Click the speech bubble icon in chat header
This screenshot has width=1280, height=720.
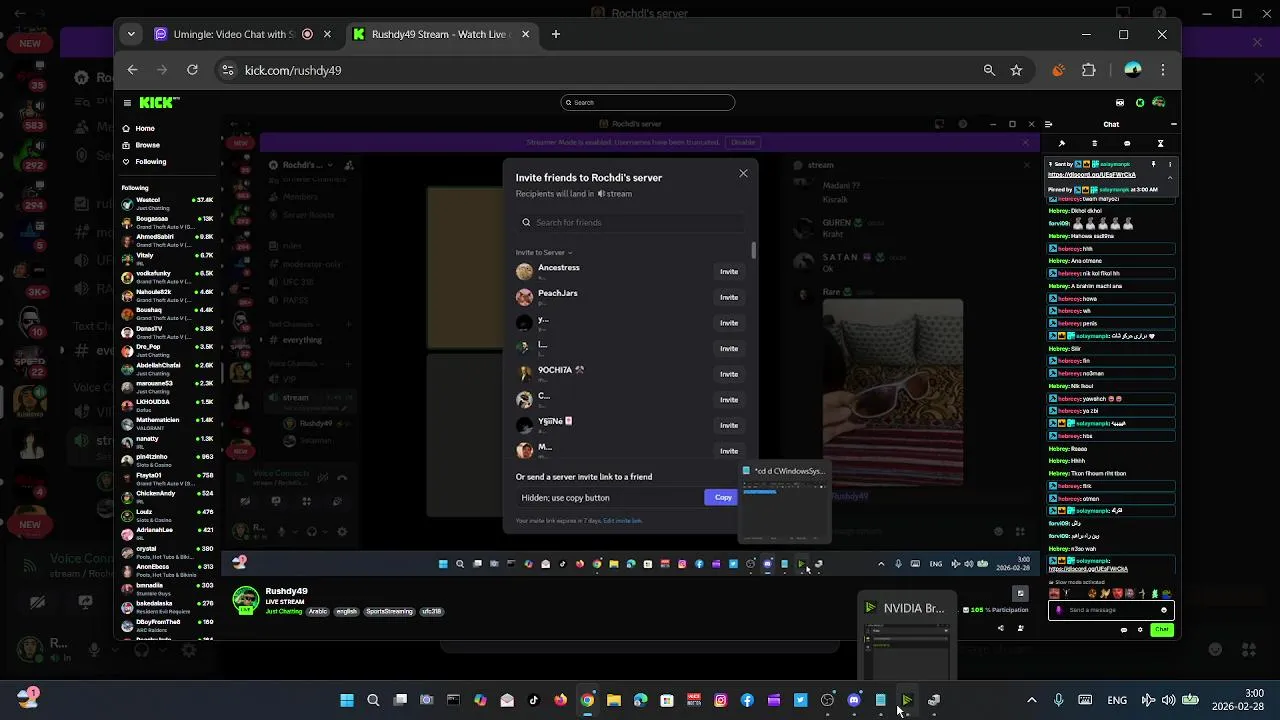(x=1127, y=144)
